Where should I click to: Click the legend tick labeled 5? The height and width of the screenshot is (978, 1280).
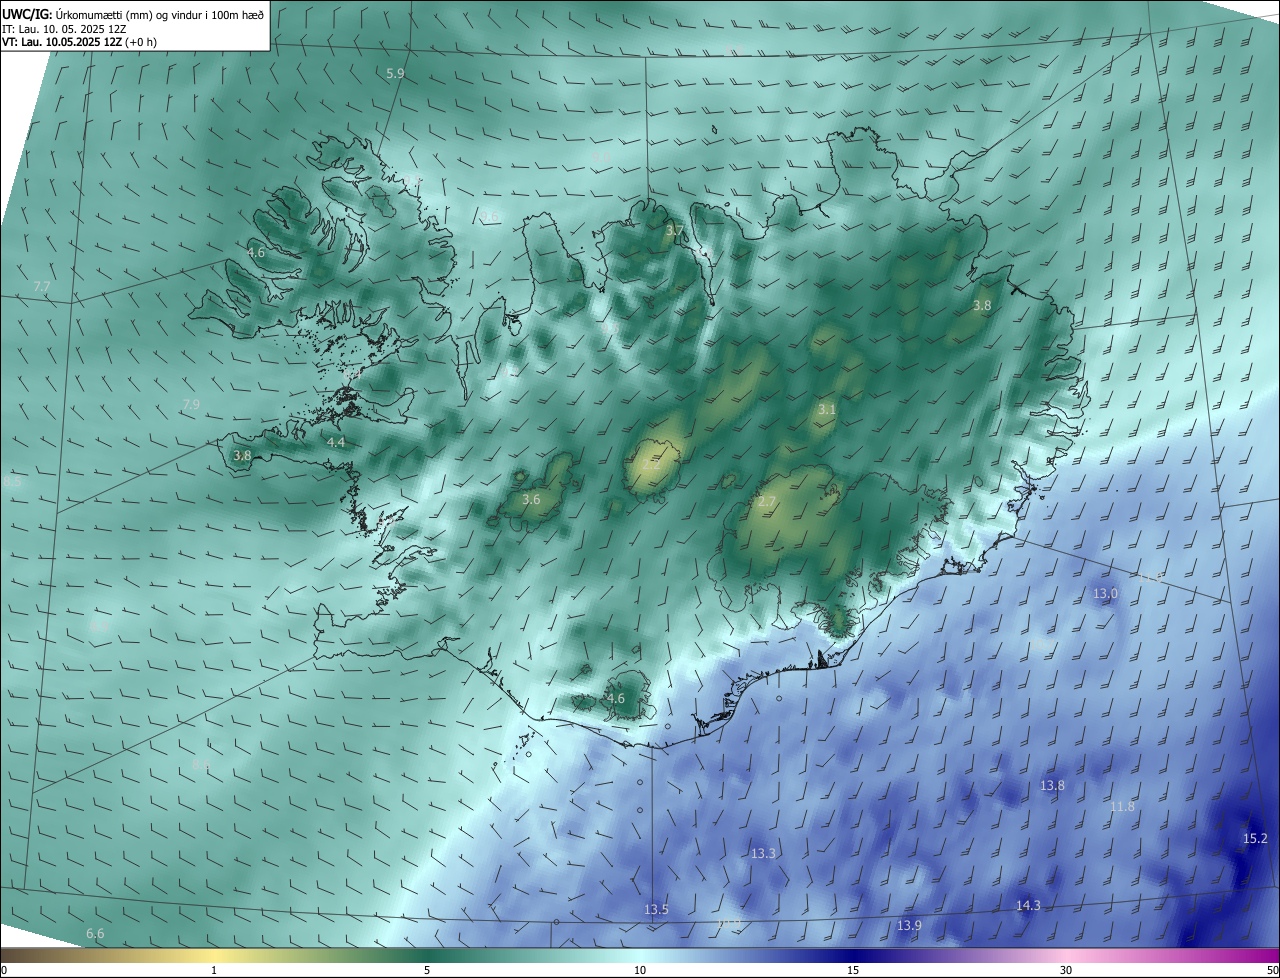pyautogui.click(x=427, y=970)
